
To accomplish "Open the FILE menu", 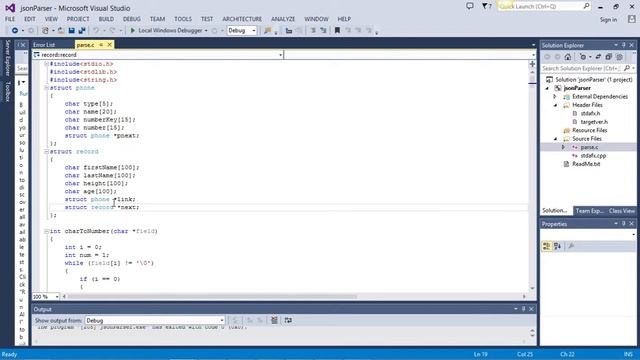I will [10, 19].
